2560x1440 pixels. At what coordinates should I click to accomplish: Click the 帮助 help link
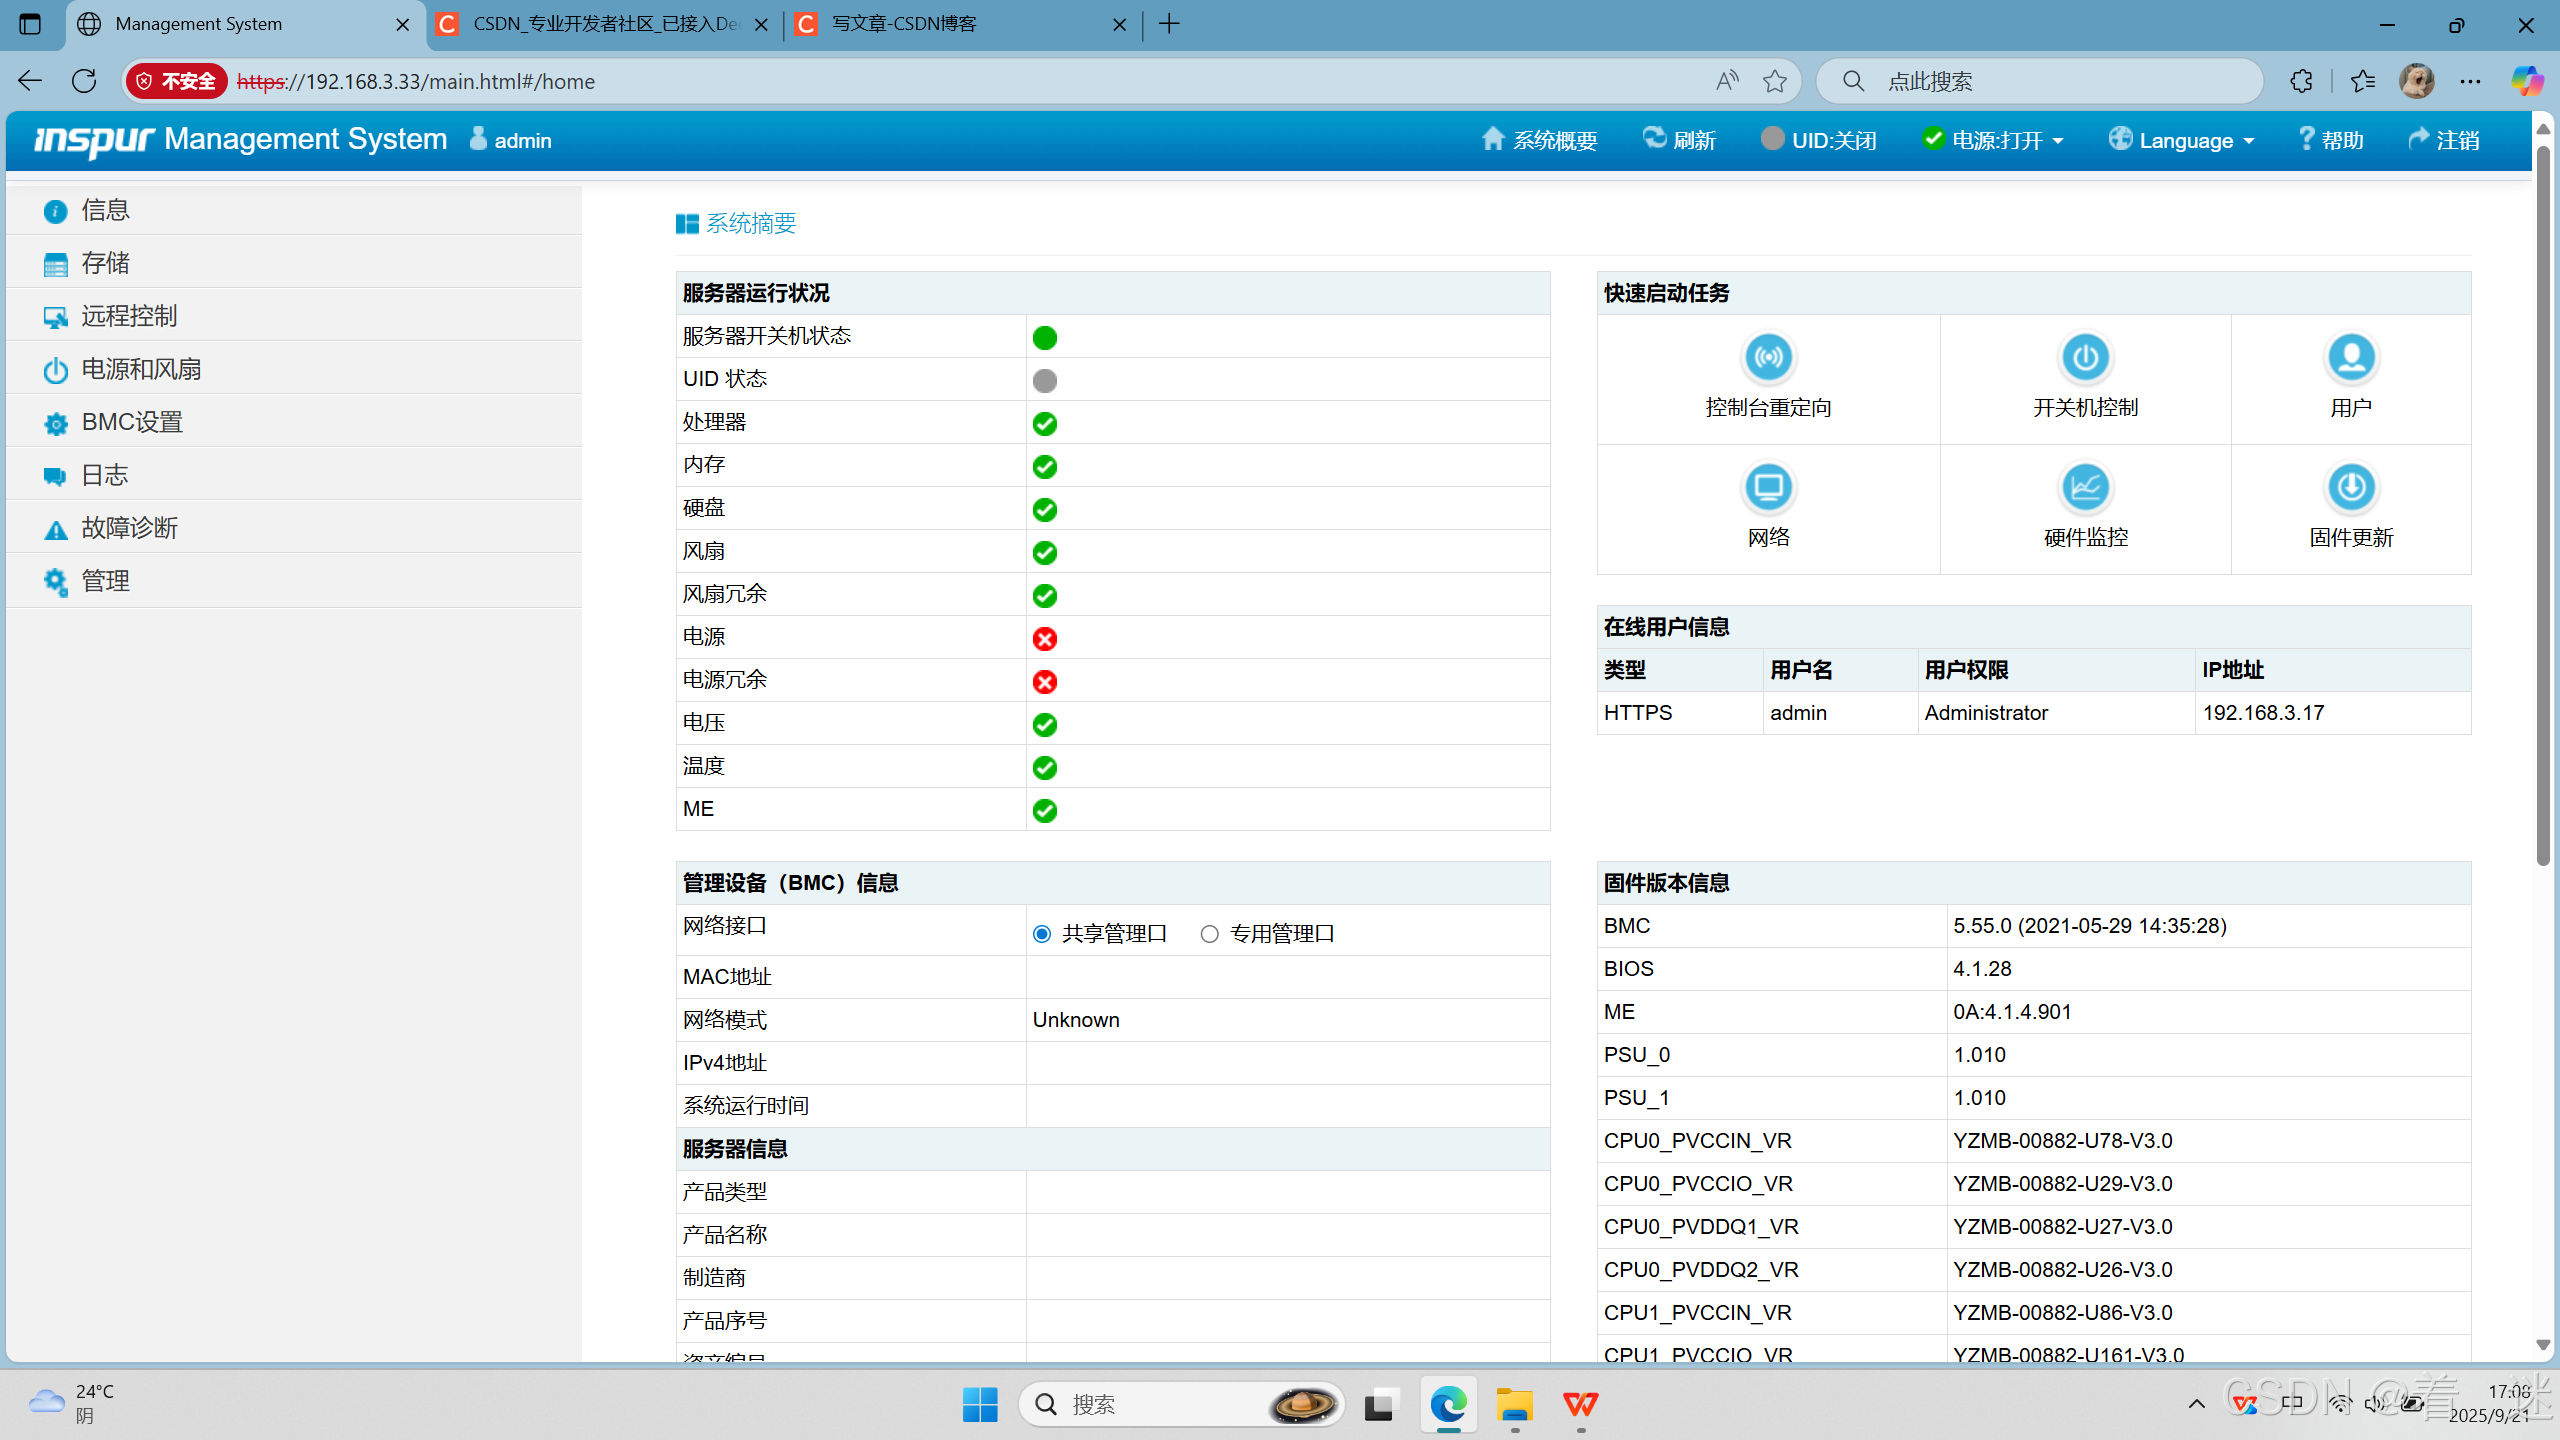(x=2331, y=140)
